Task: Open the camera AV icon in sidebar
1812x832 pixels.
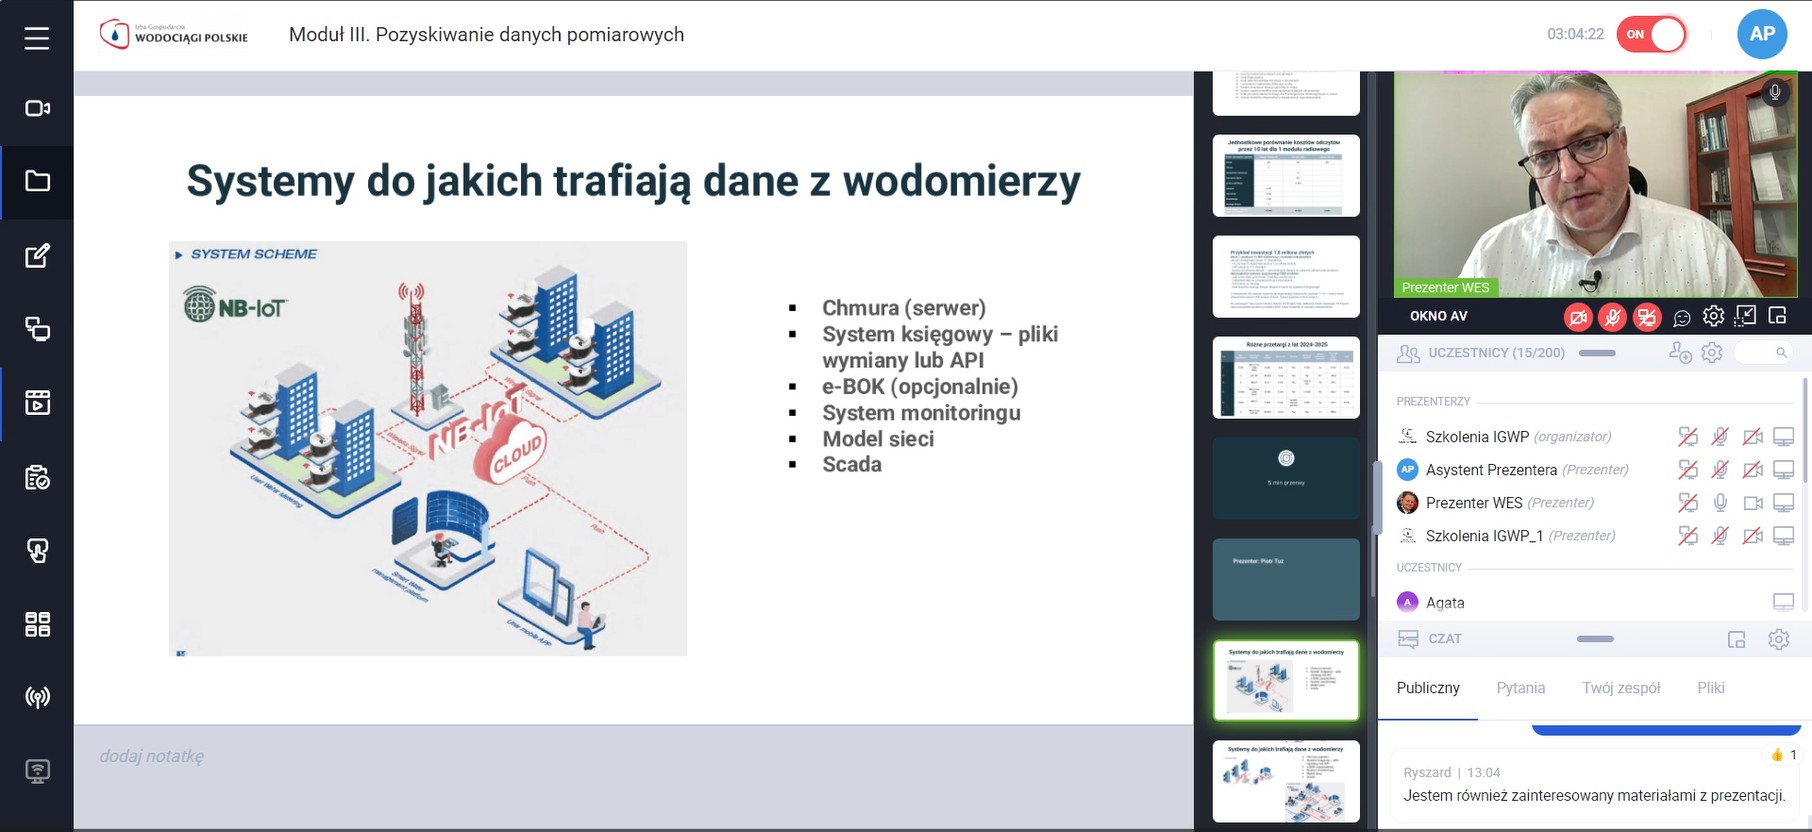Action: pyautogui.click(x=37, y=108)
